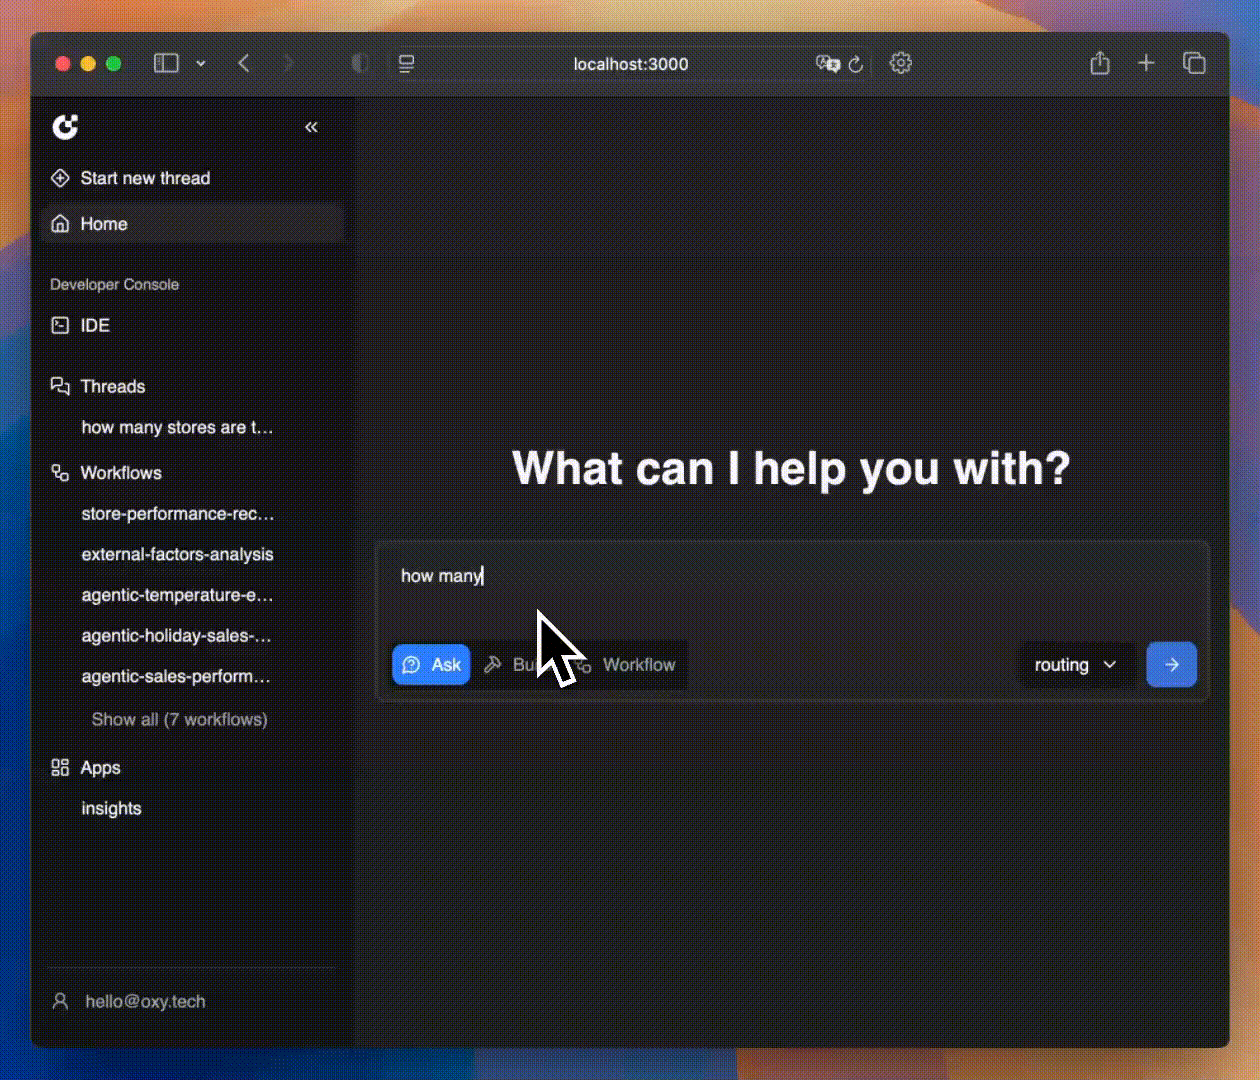Collapse the sidebar with double-chevron icon

point(311,127)
